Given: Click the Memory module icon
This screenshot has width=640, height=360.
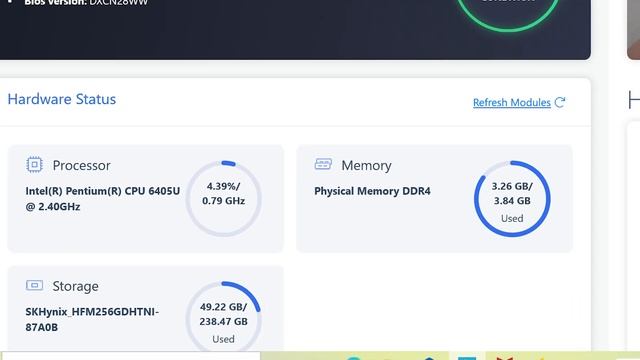Looking at the screenshot, I should [x=323, y=164].
